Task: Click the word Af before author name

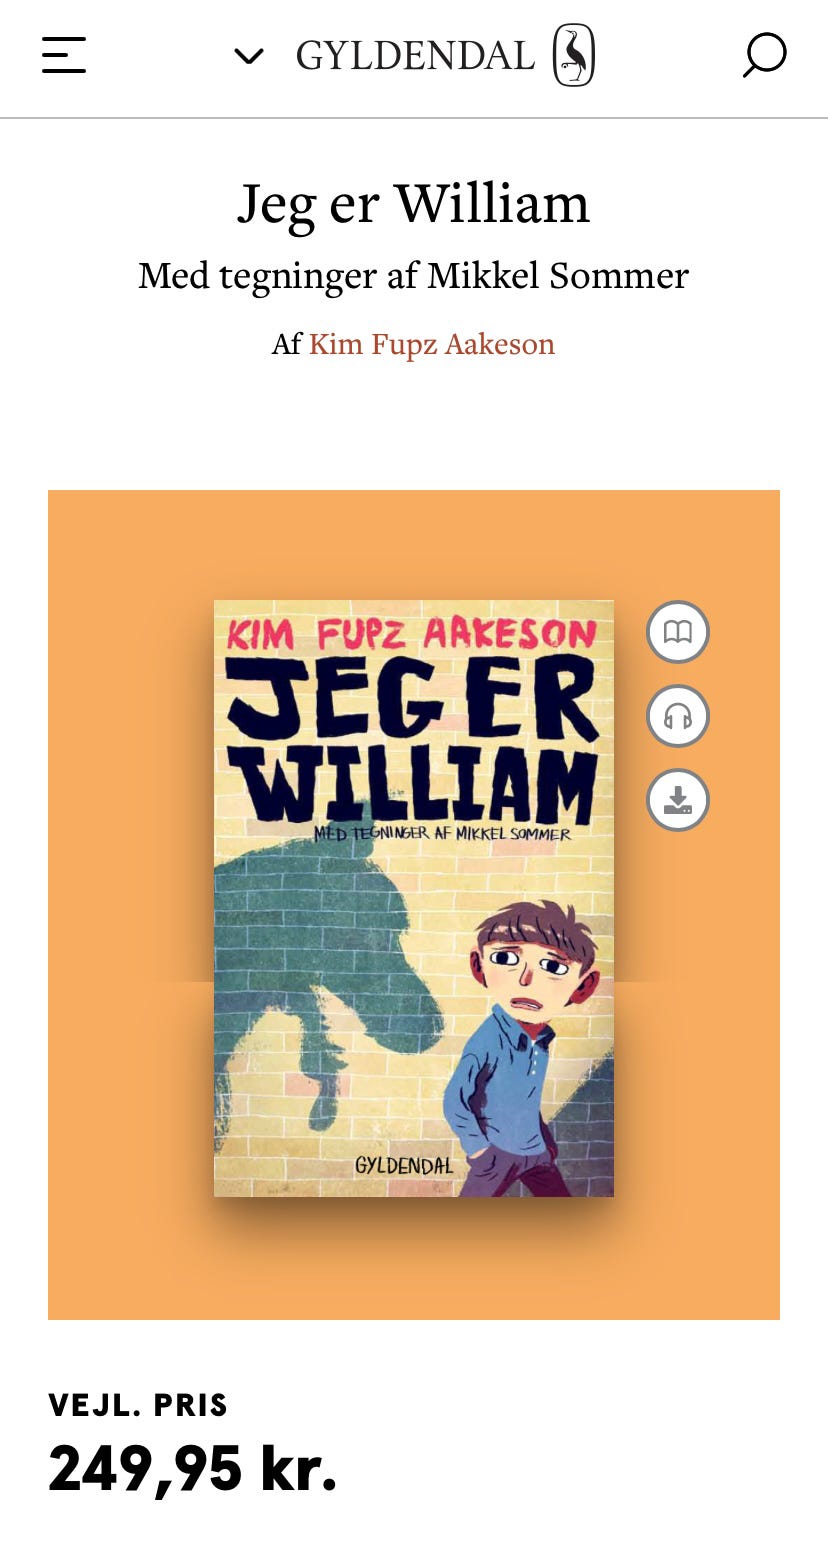Action: point(286,344)
